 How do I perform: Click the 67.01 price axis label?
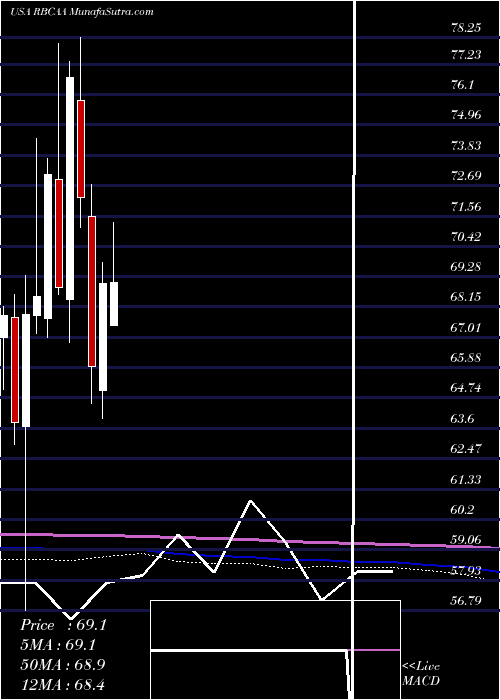466,328
